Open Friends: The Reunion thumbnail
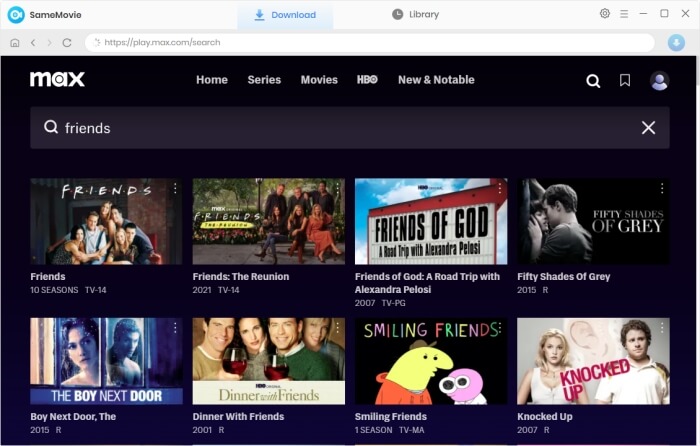The image size is (700, 446). point(268,221)
